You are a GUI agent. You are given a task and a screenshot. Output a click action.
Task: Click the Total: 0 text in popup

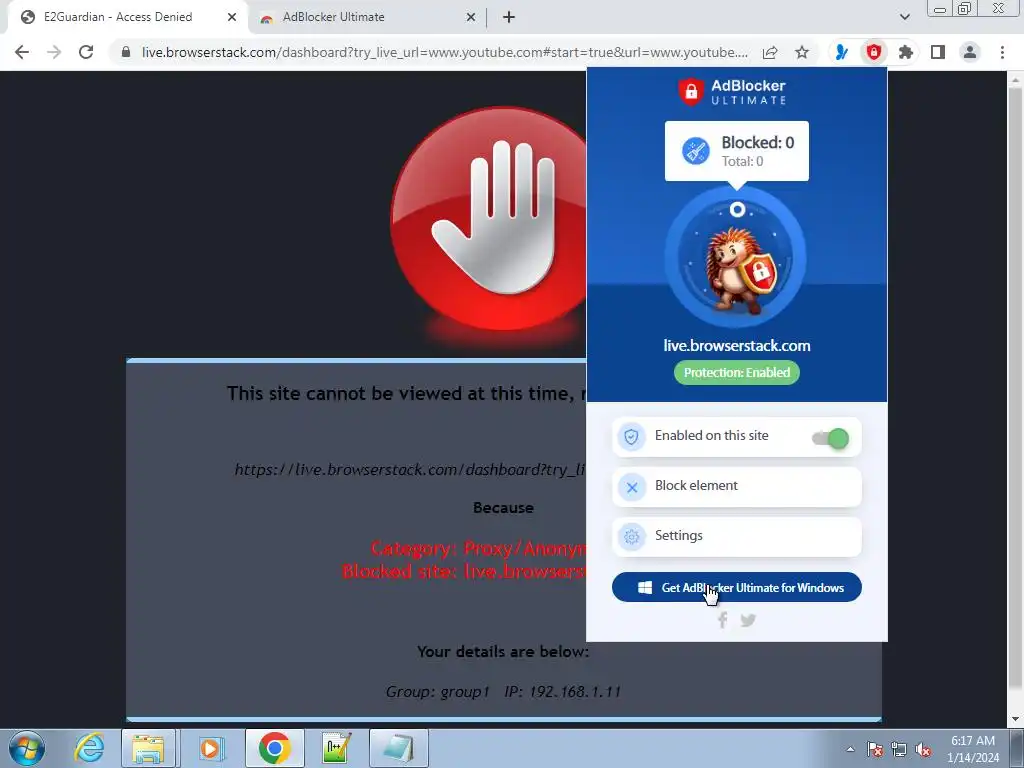[742, 161]
